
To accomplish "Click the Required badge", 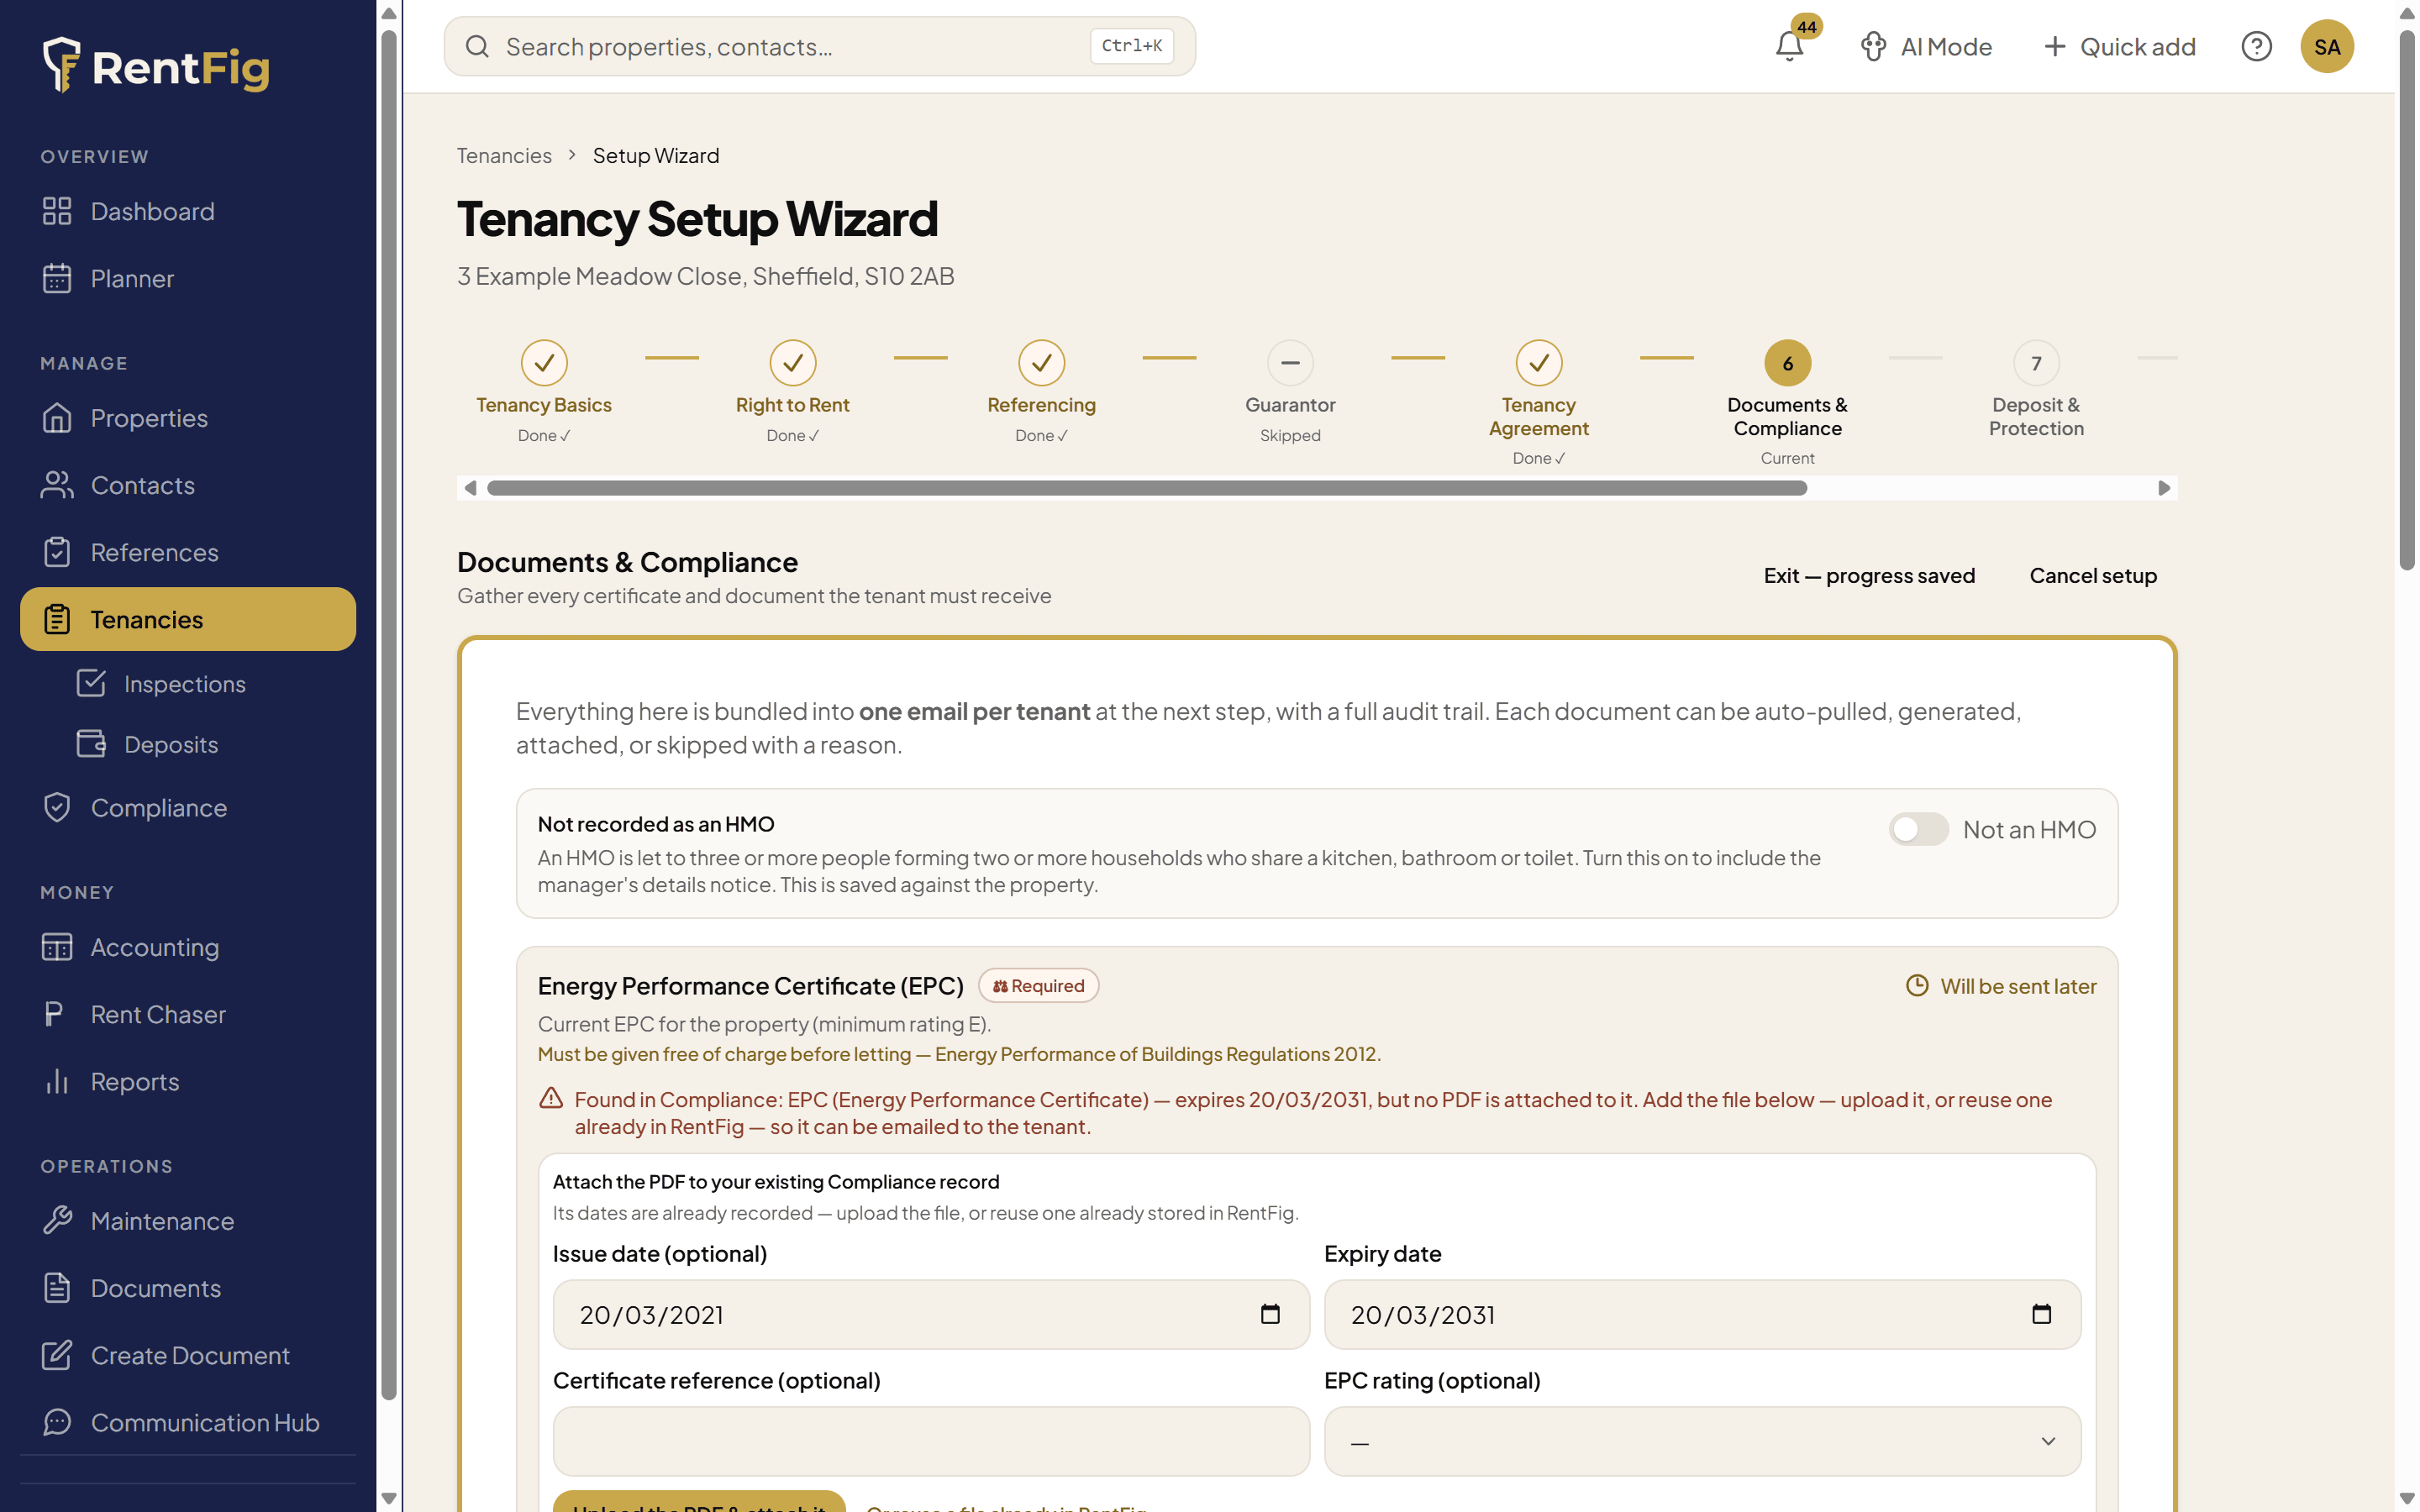I will click(1038, 985).
